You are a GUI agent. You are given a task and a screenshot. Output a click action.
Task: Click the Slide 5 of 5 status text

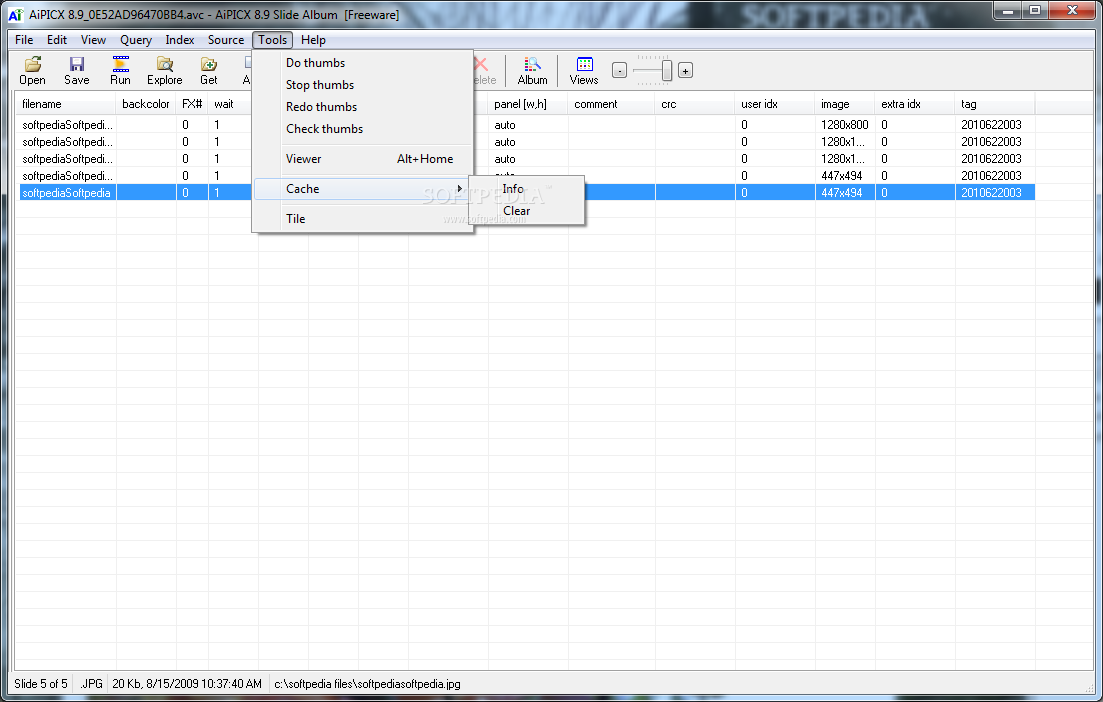(41, 684)
